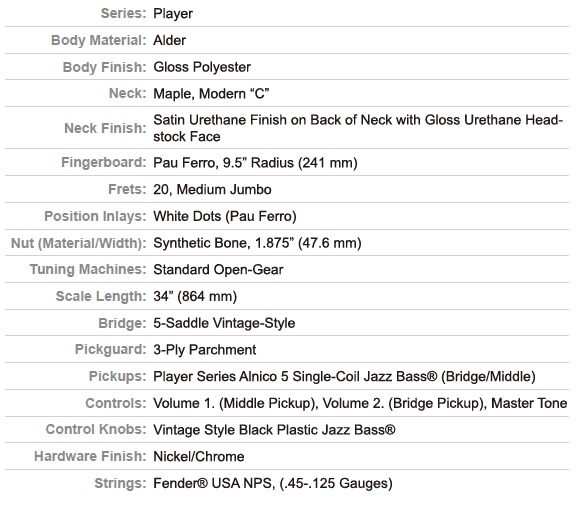Click the Series label
The image size is (584, 508).
[x=123, y=13]
